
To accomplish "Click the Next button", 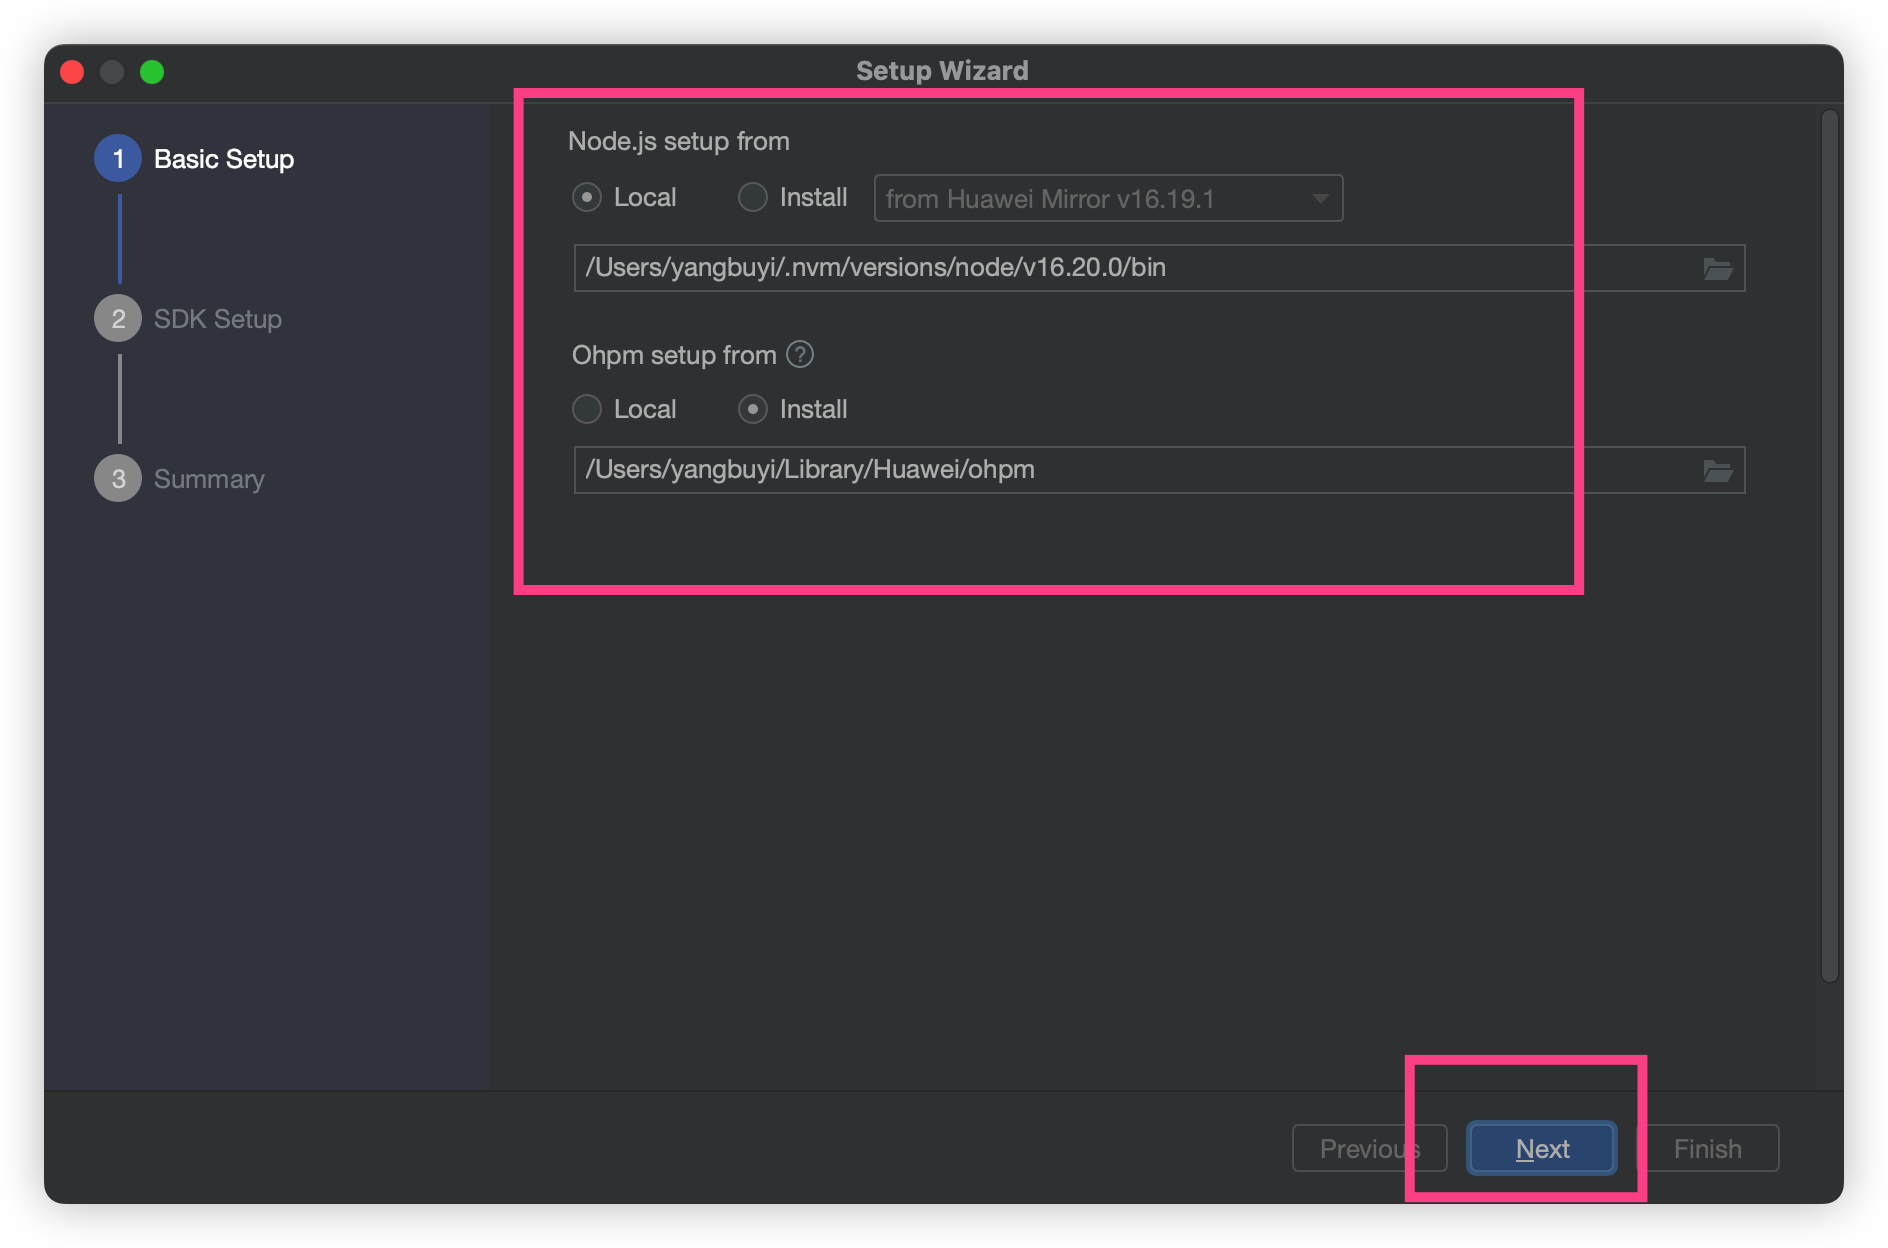I will coord(1541,1148).
